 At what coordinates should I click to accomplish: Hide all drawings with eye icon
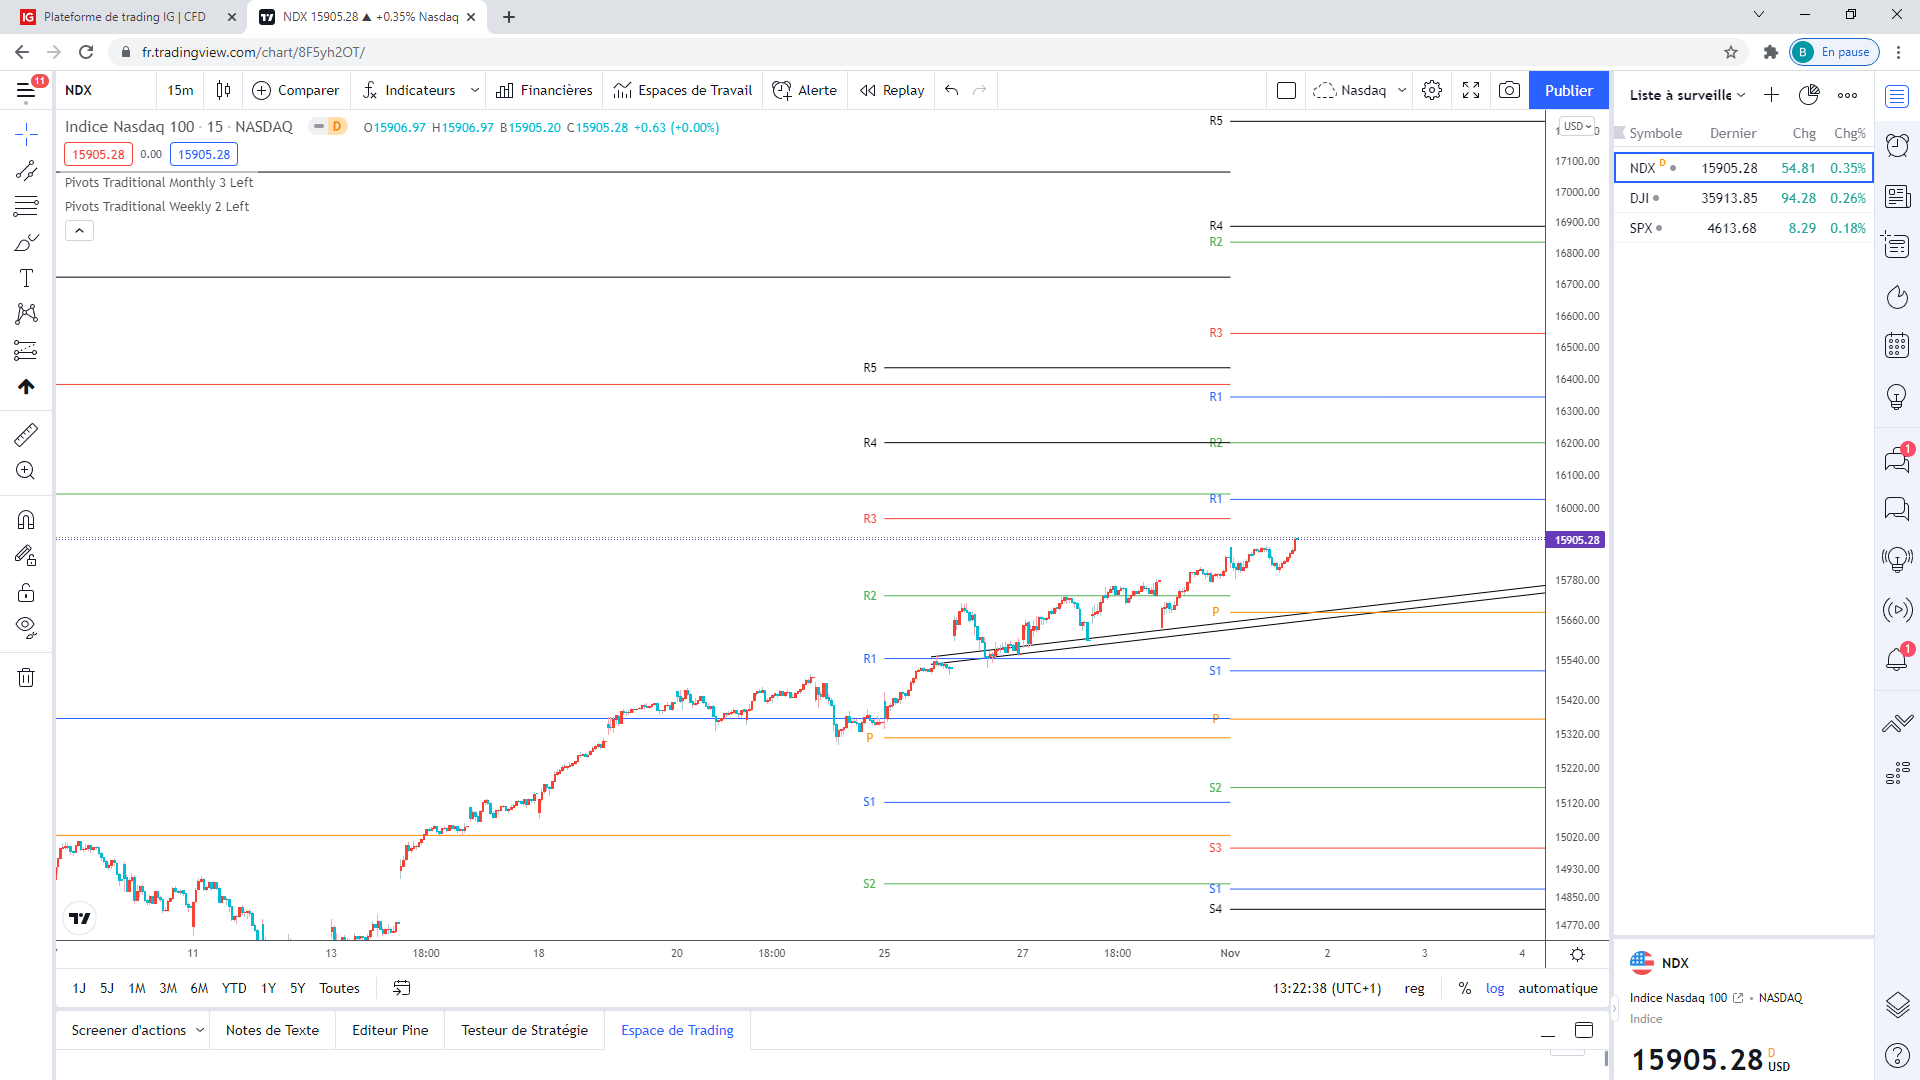[26, 628]
